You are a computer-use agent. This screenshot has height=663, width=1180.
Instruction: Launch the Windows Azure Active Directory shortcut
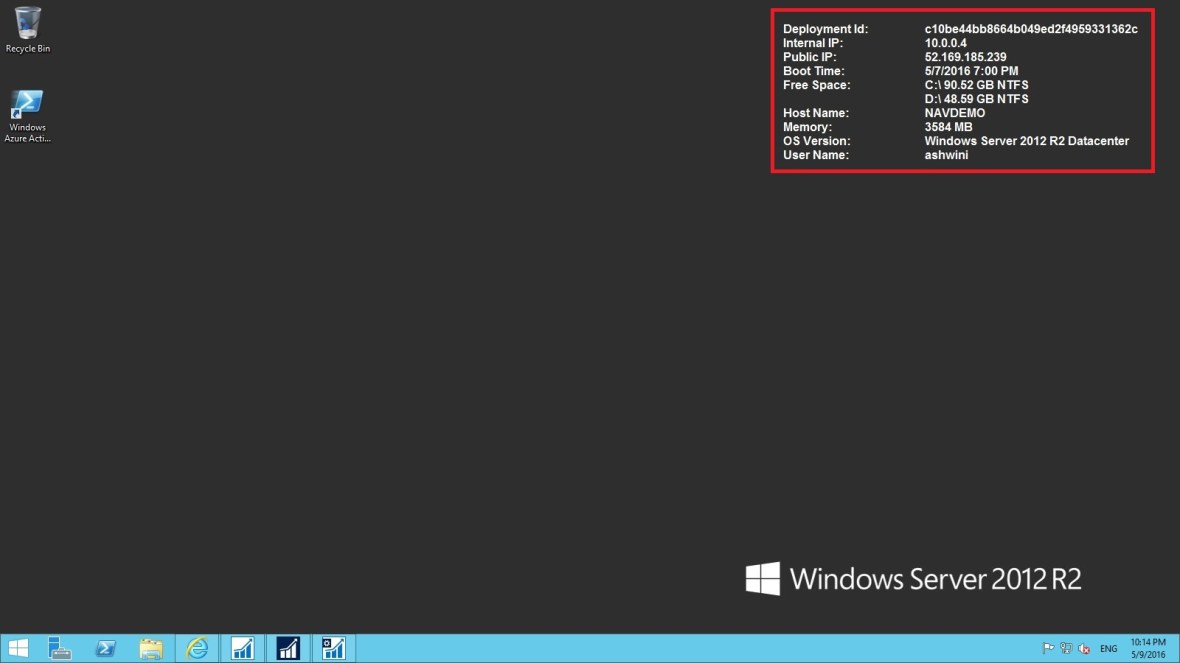[x=27, y=105]
